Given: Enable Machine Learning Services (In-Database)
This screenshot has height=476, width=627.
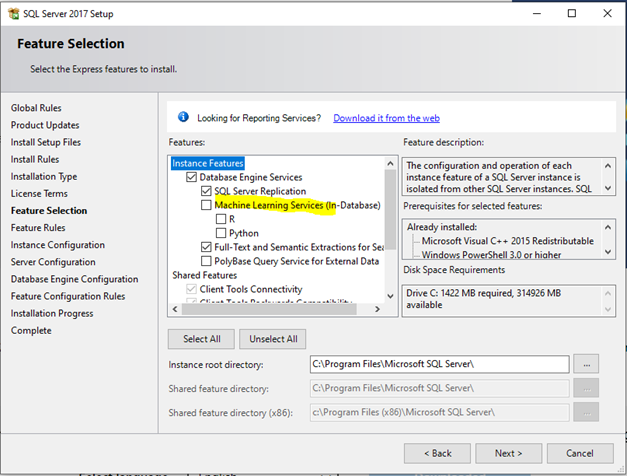Looking at the screenshot, I should point(207,205).
